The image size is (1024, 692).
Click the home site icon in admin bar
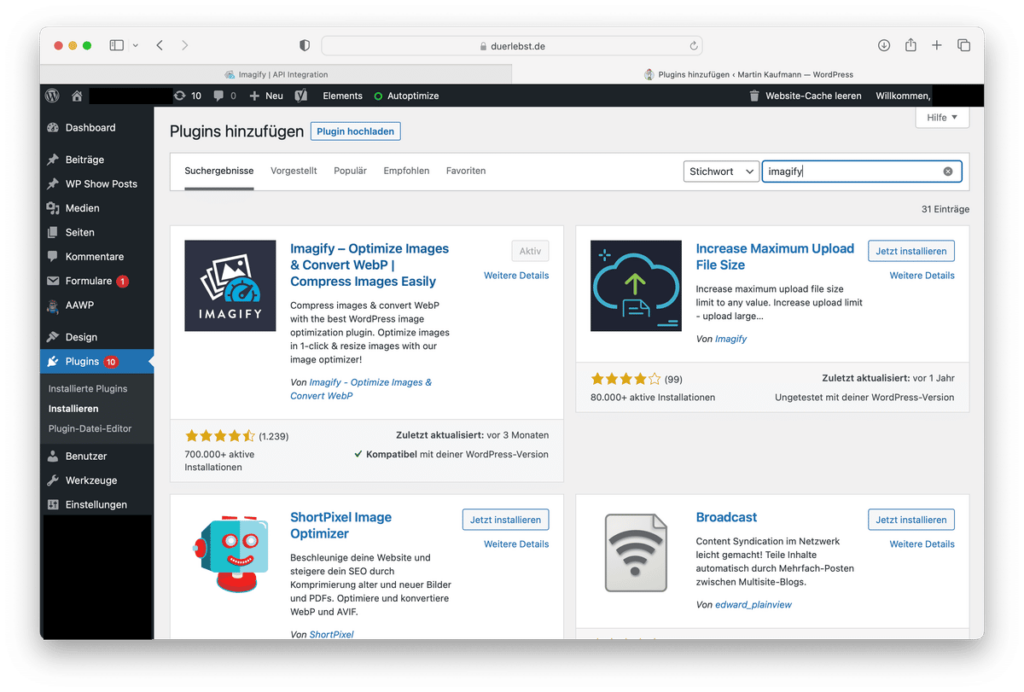coord(76,95)
